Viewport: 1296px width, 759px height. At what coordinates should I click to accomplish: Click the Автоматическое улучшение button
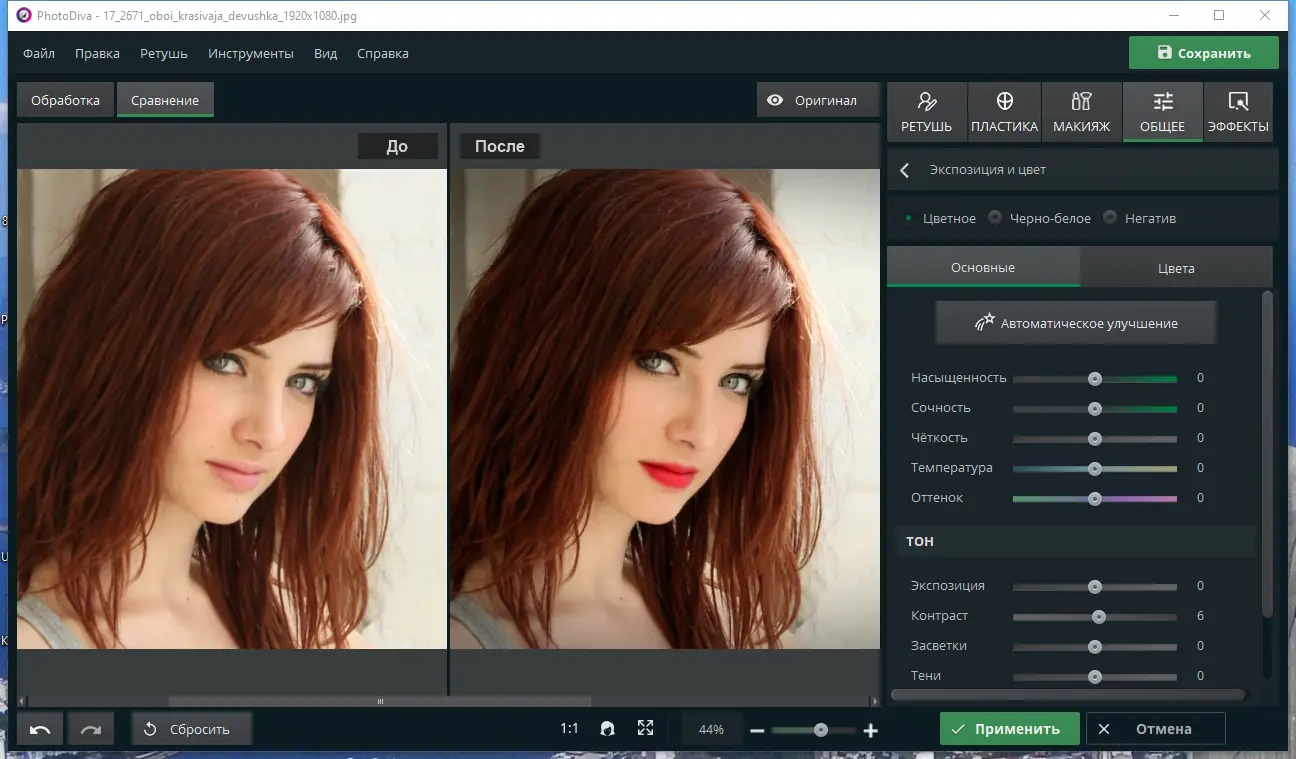point(1076,323)
